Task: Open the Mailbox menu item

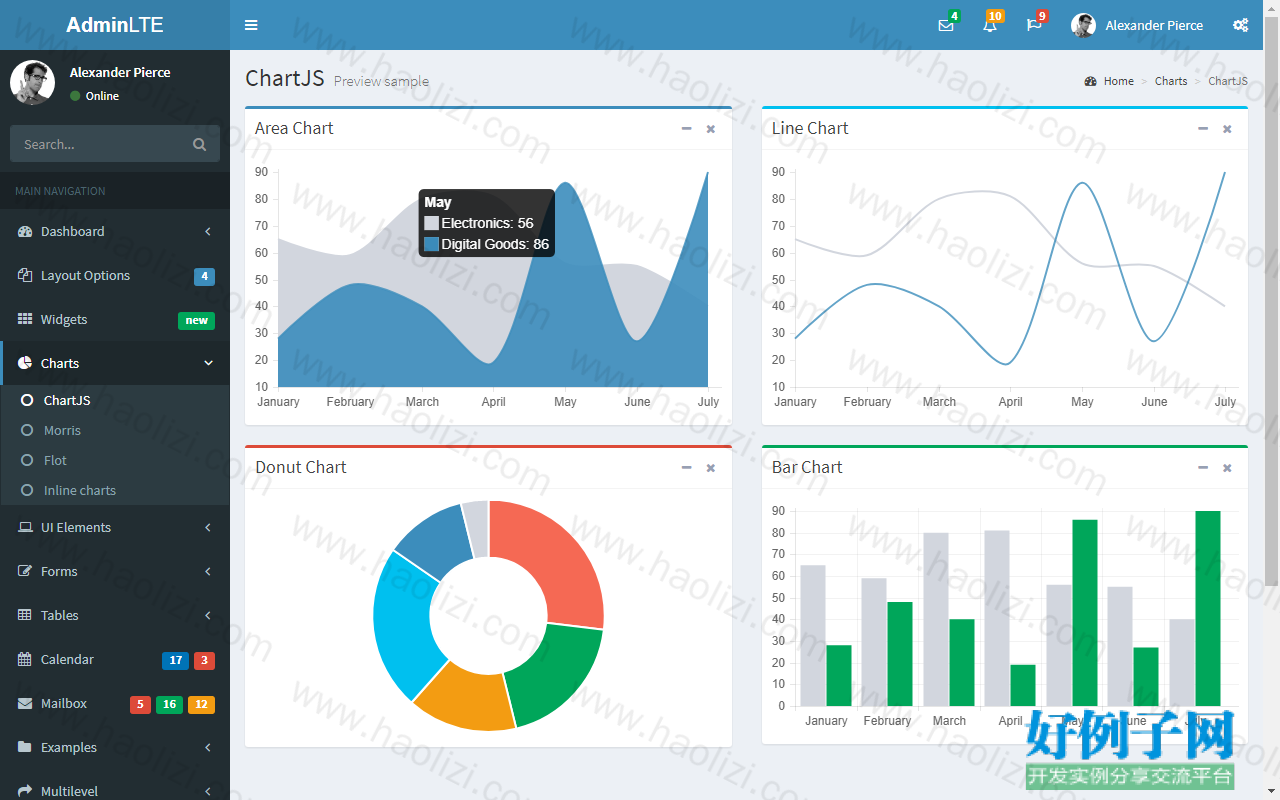Action: (115, 703)
